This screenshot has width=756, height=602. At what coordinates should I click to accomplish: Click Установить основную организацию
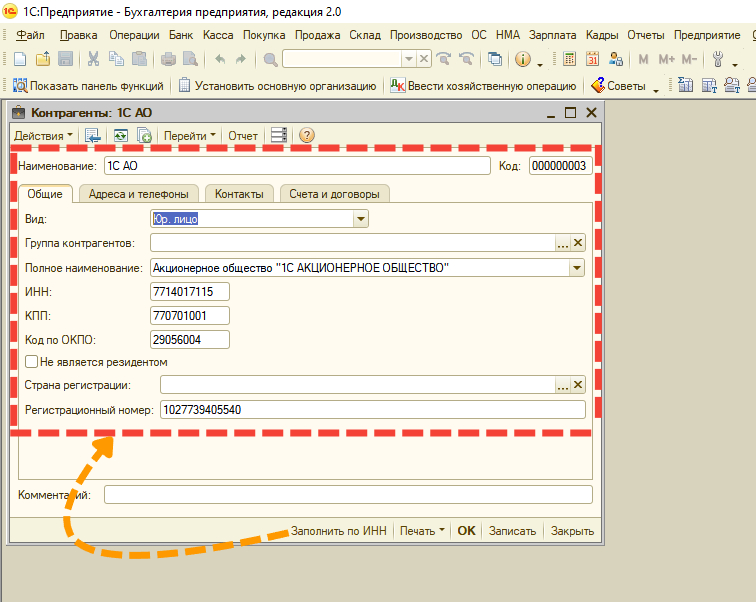278,86
